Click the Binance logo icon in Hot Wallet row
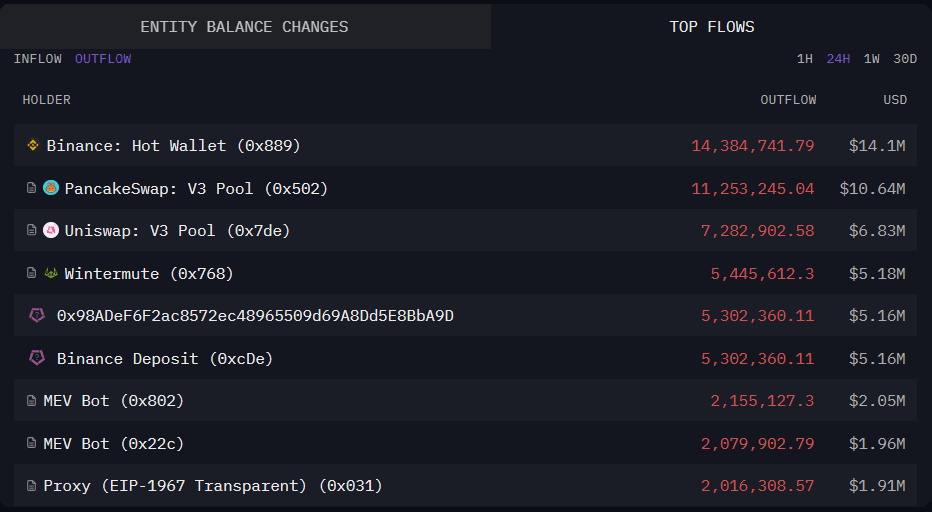Screen dimensions: 932x512 (33, 145)
